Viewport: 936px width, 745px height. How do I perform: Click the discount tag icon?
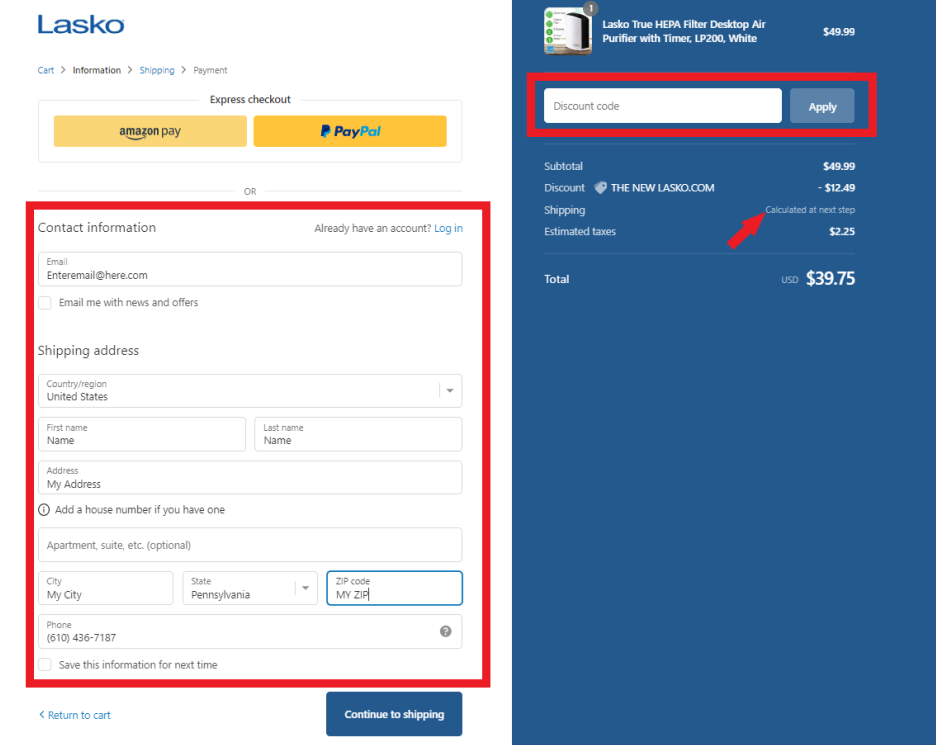[600, 188]
